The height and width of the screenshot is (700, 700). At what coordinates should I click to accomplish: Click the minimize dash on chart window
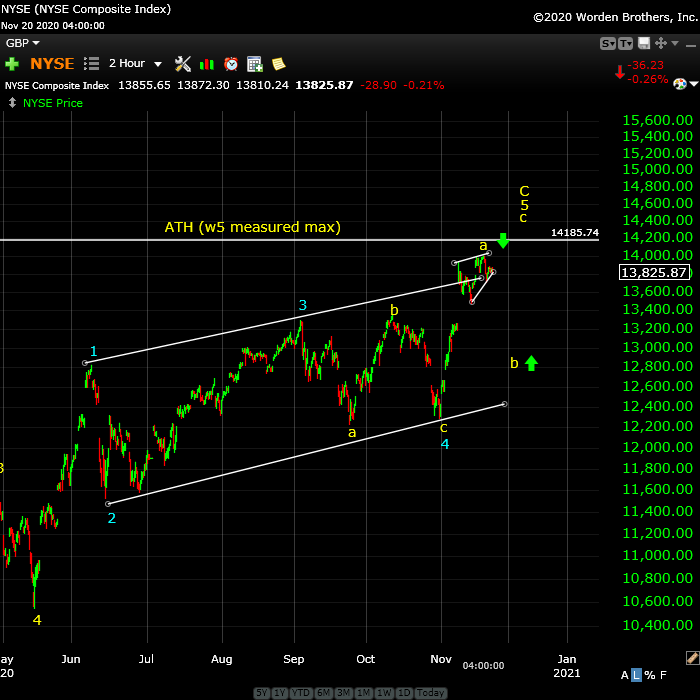[x=691, y=46]
